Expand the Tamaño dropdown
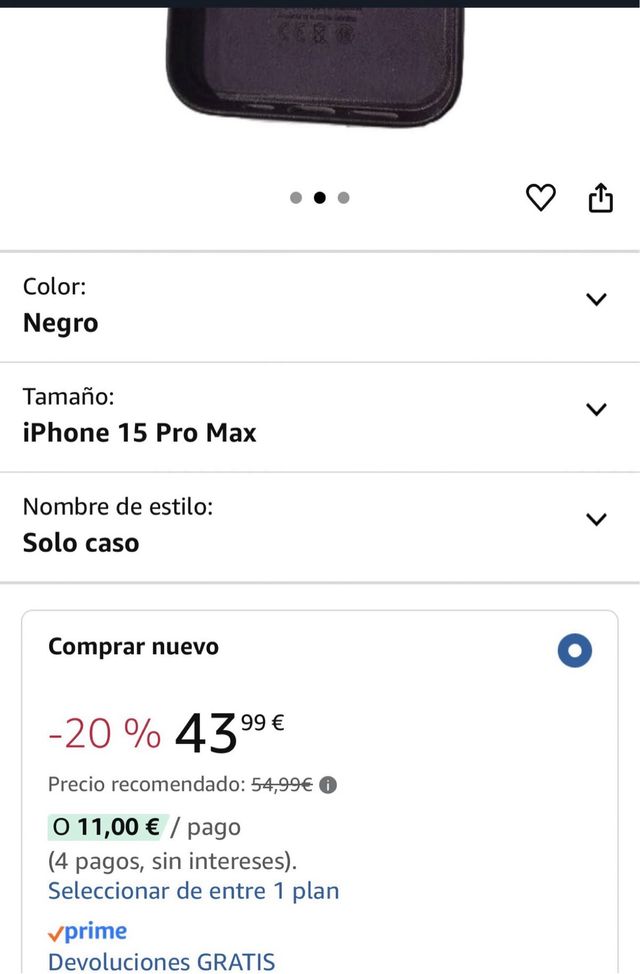Image resolution: width=640 pixels, height=974 pixels. click(596, 409)
